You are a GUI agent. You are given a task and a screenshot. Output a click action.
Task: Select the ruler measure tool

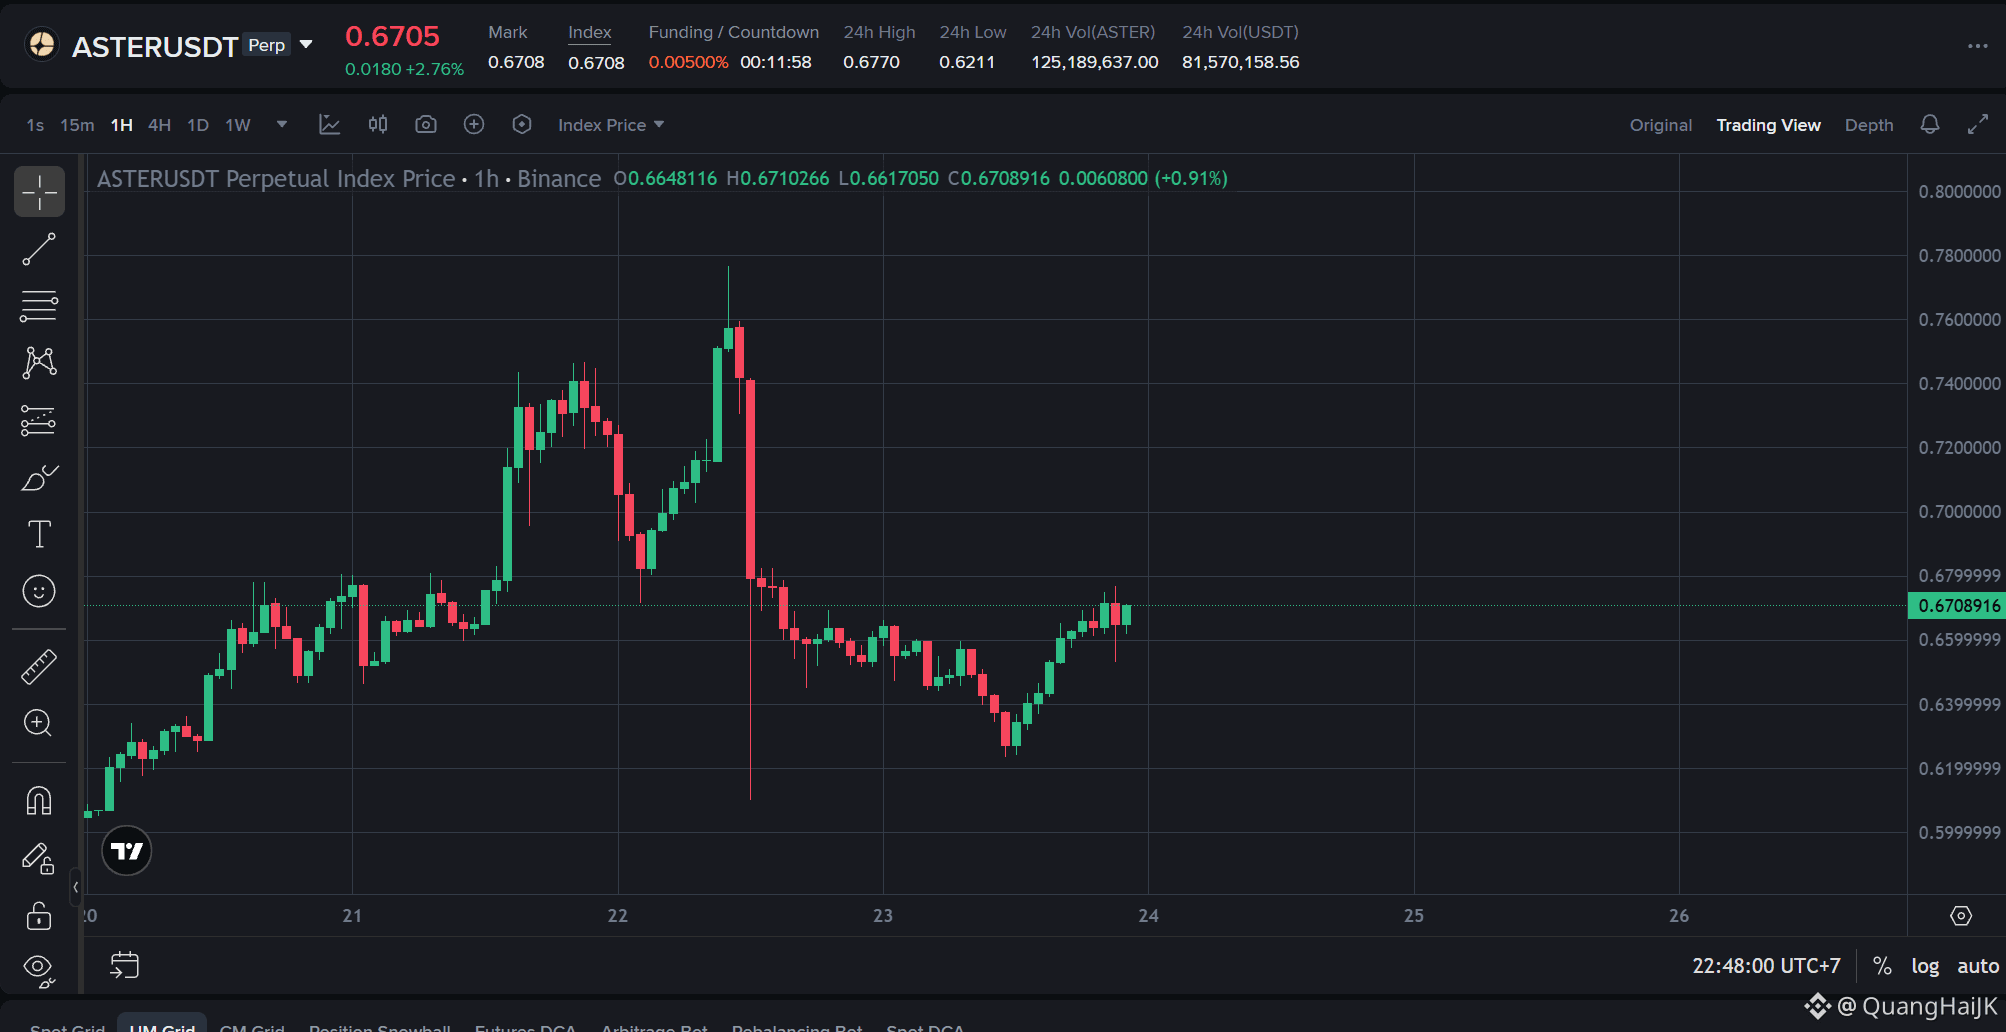coord(39,667)
